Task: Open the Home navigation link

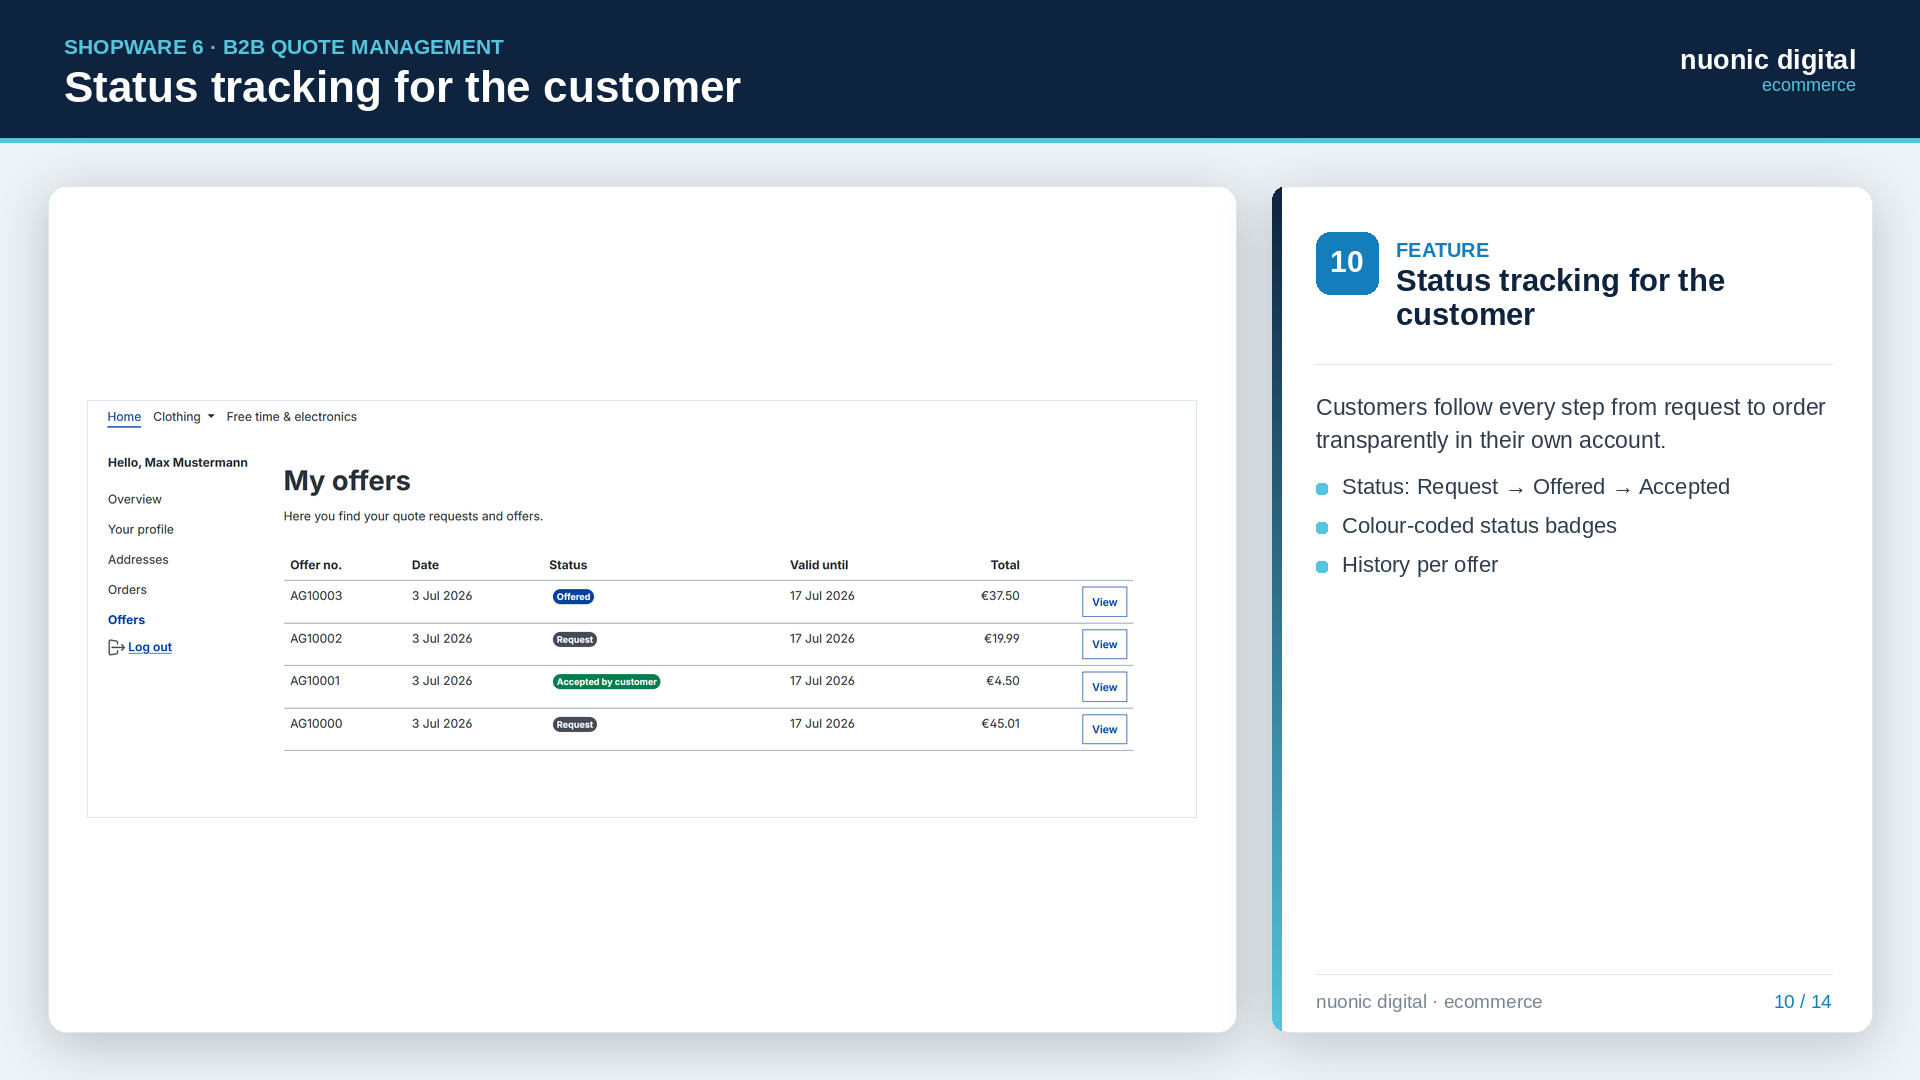Action: point(124,417)
